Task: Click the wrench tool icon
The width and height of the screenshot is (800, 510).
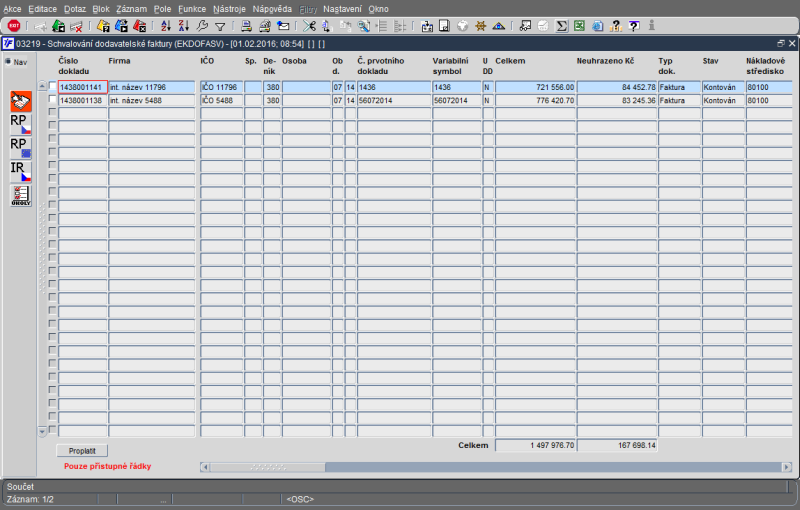Action: [202, 26]
